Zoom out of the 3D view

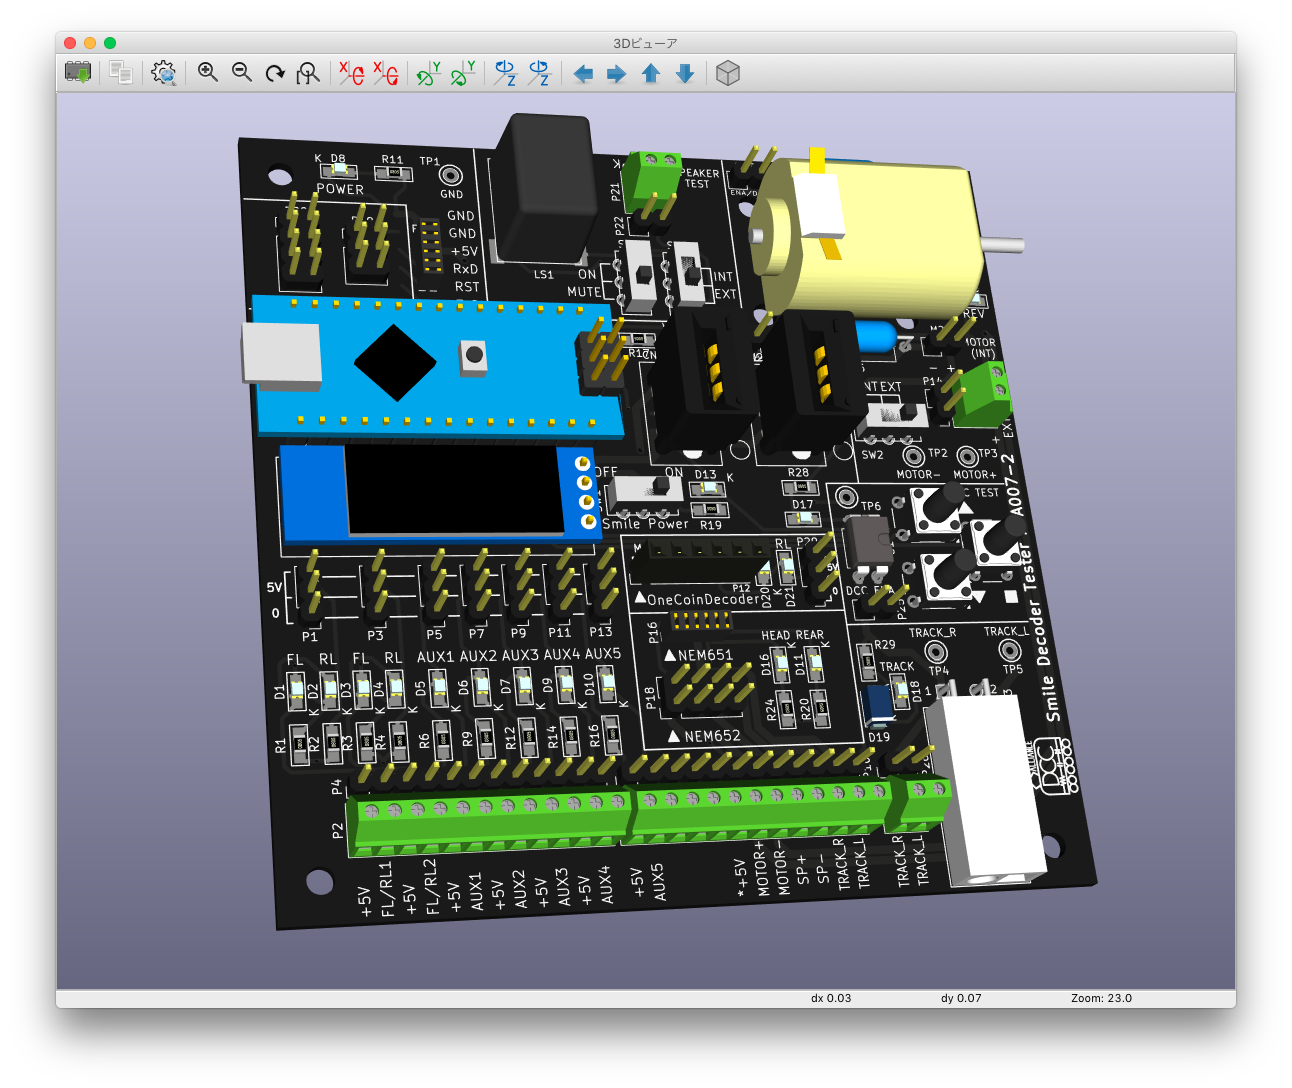[242, 73]
